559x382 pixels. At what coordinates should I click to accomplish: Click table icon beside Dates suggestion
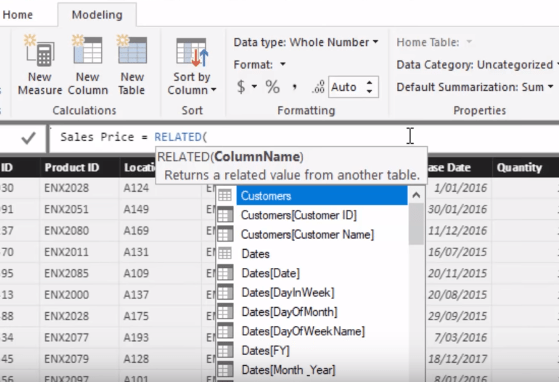225,253
